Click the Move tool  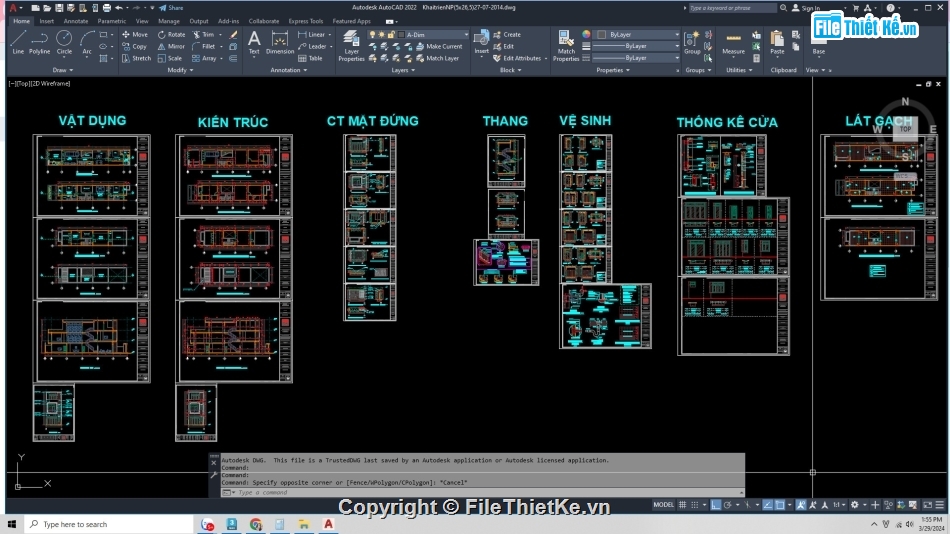(135, 35)
